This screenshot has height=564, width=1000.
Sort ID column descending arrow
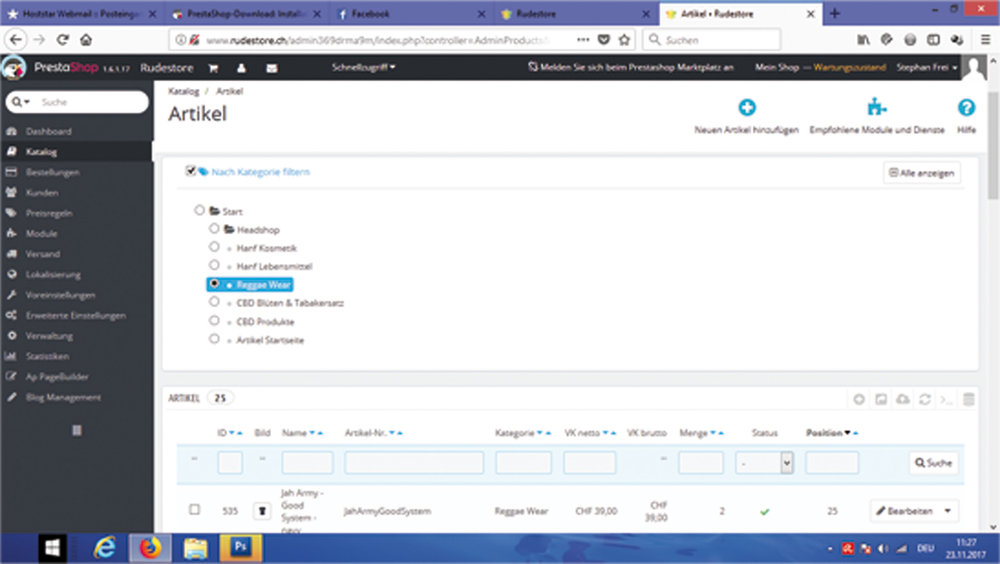coord(232,433)
